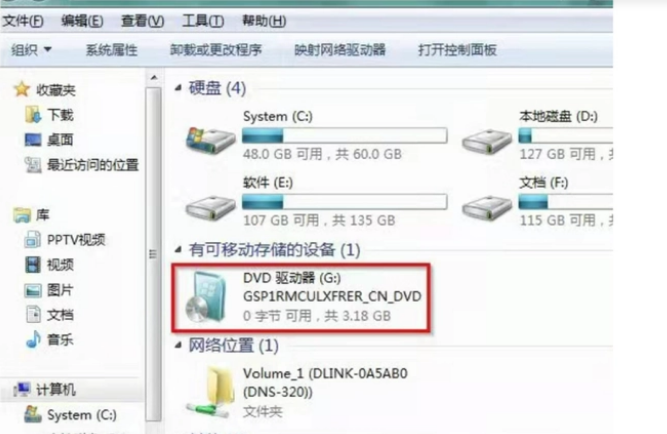667x434 pixels.
Task: Open the Volume_1 network folder icon
Action: pos(211,392)
